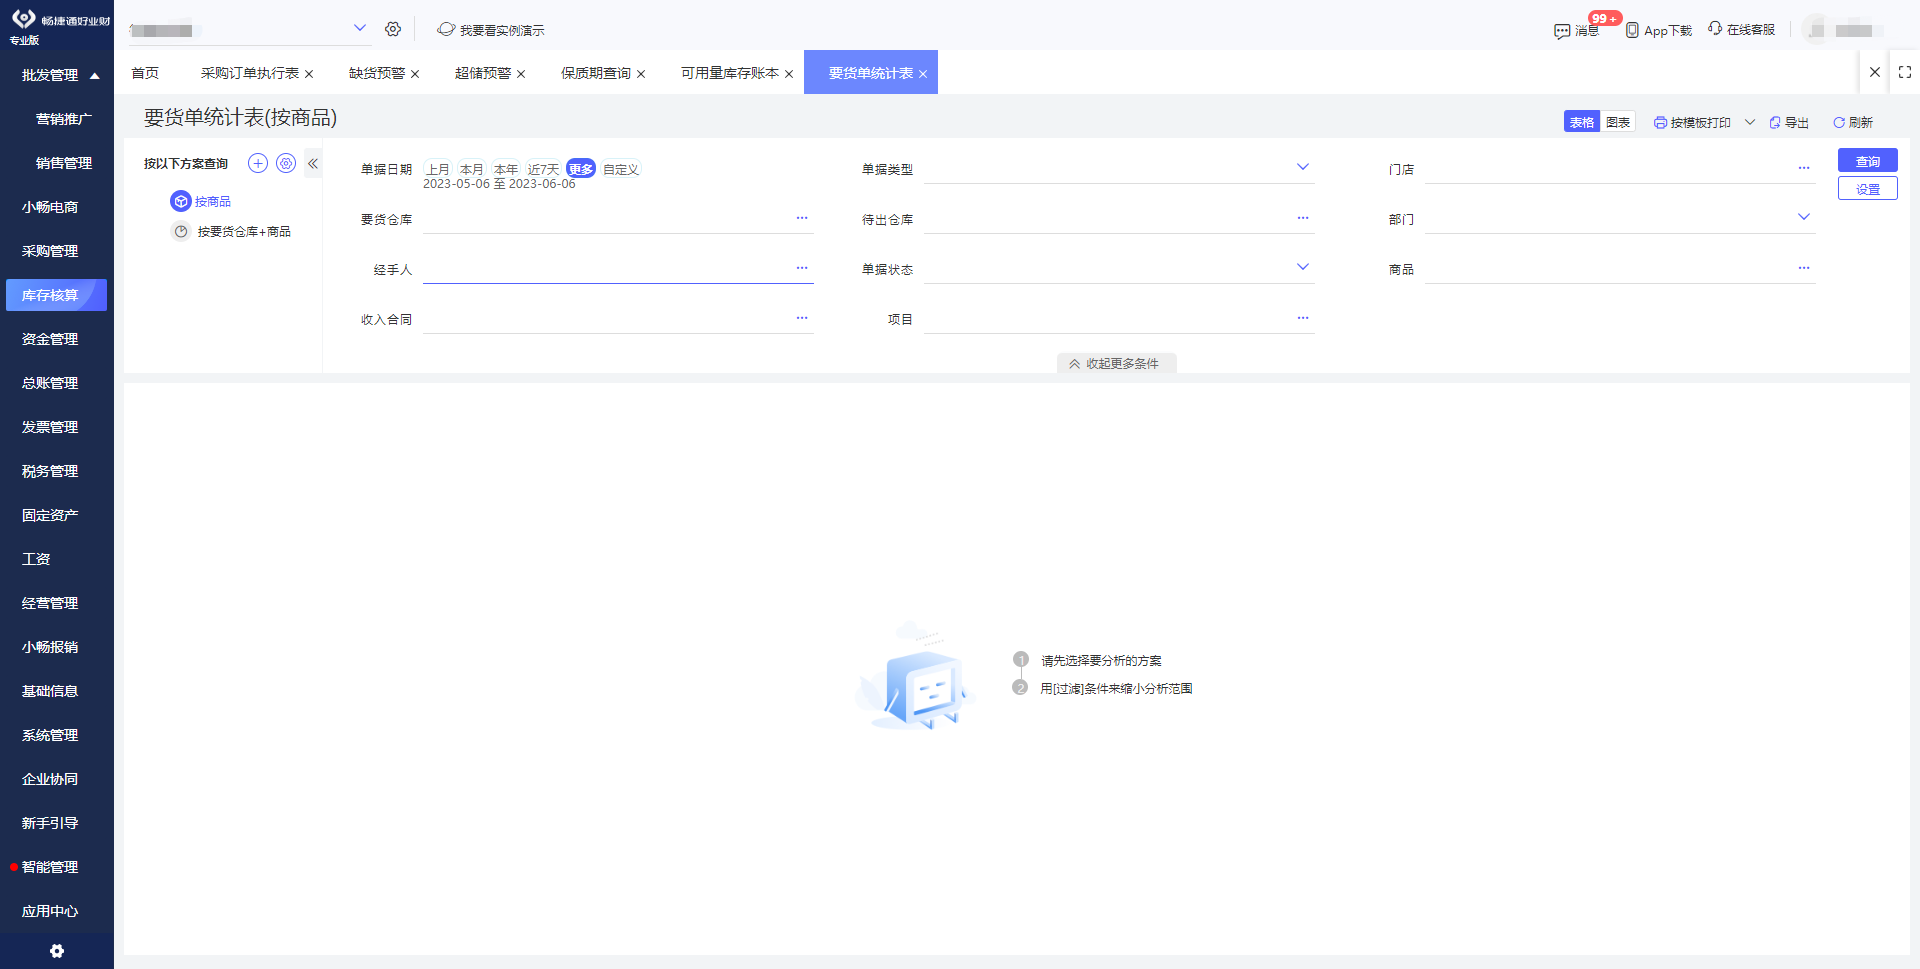Select 本月 date range

[x=472, y=169]
